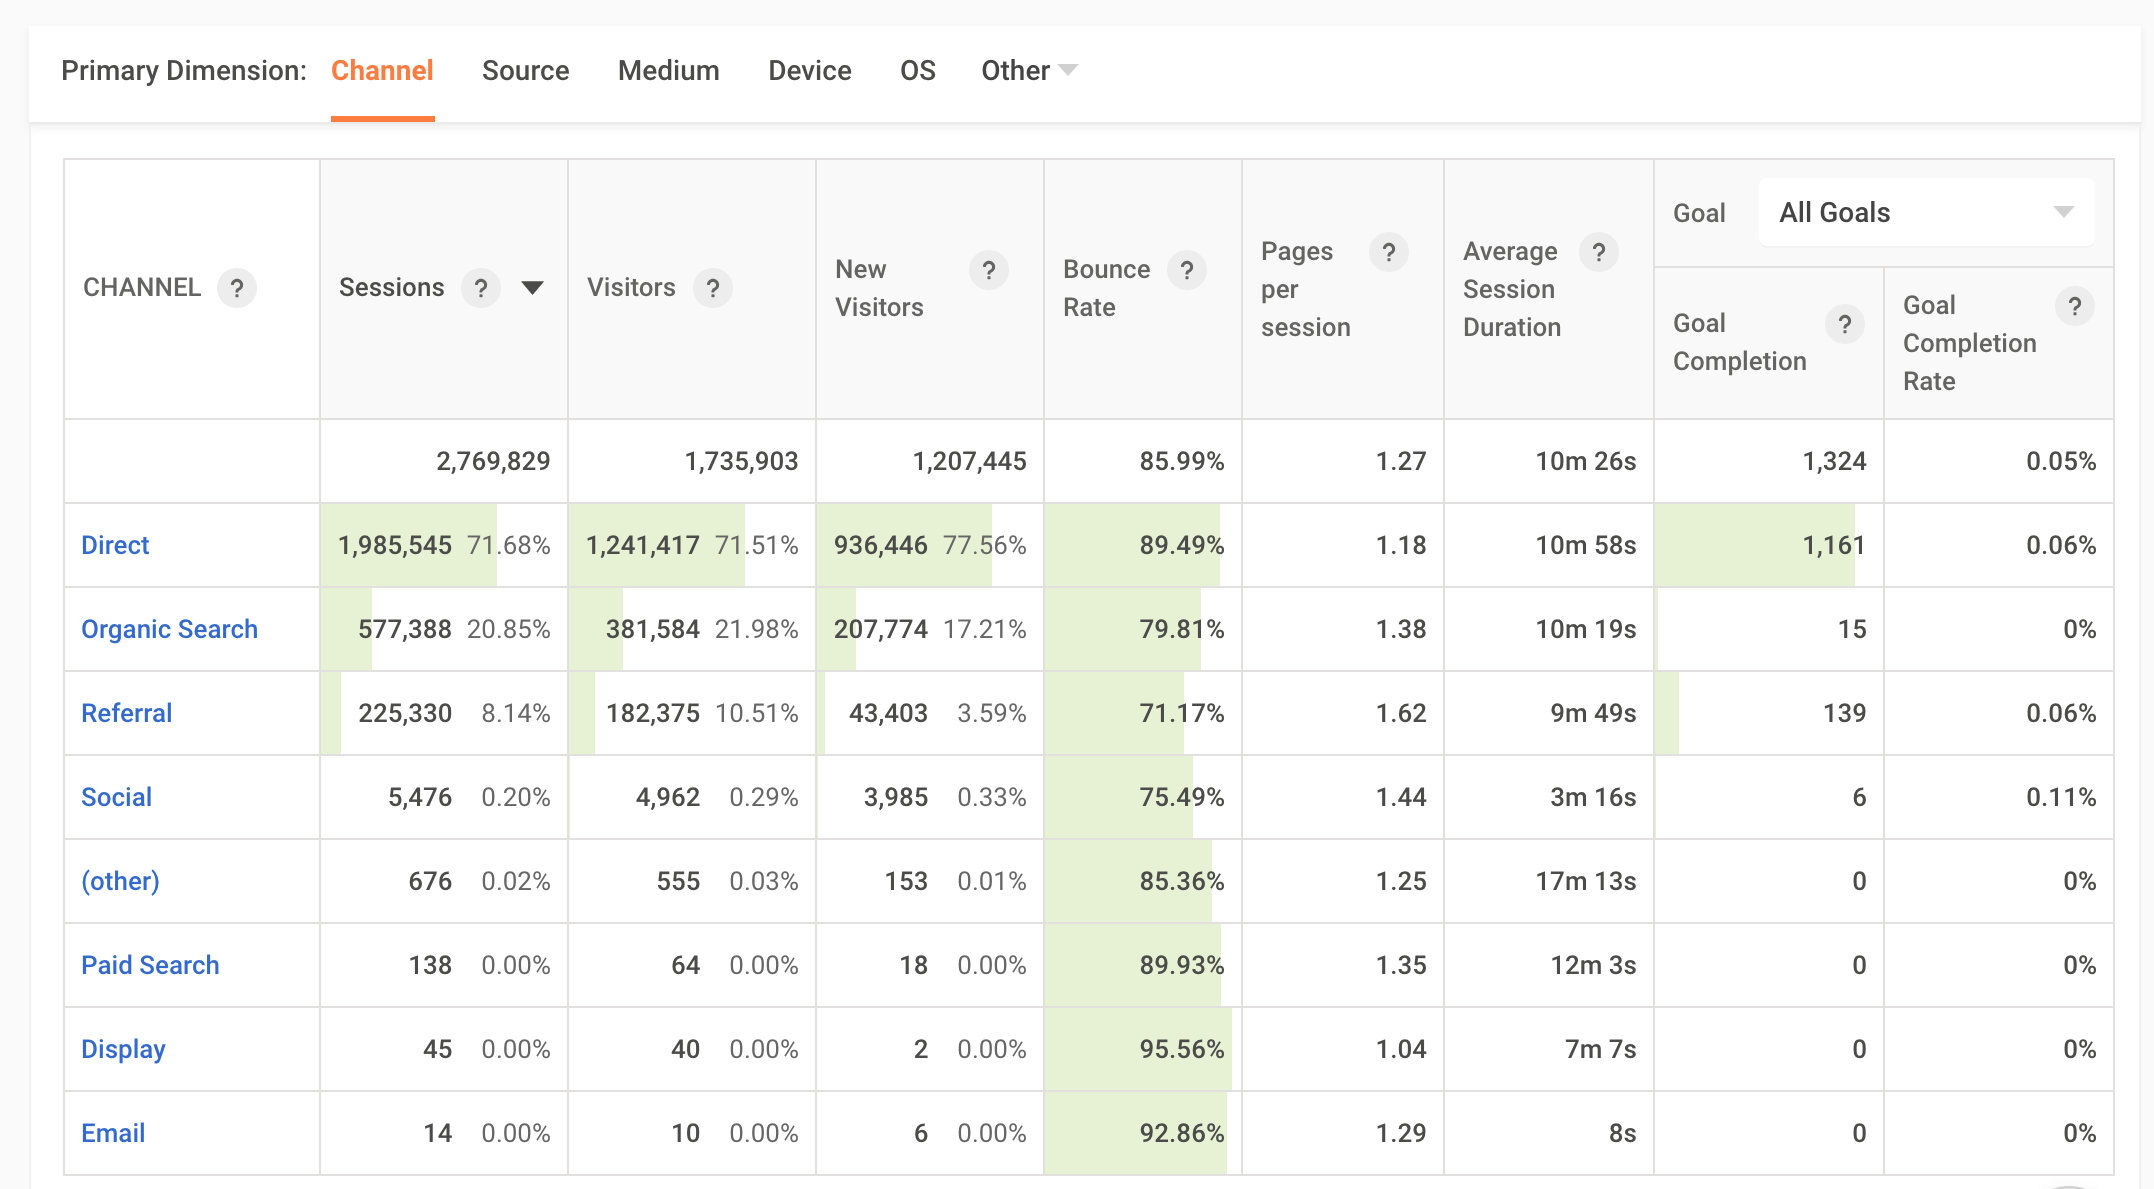Click the Goal Completion help icon
Viewport: 2154px width, 1189px height.
1844,324
